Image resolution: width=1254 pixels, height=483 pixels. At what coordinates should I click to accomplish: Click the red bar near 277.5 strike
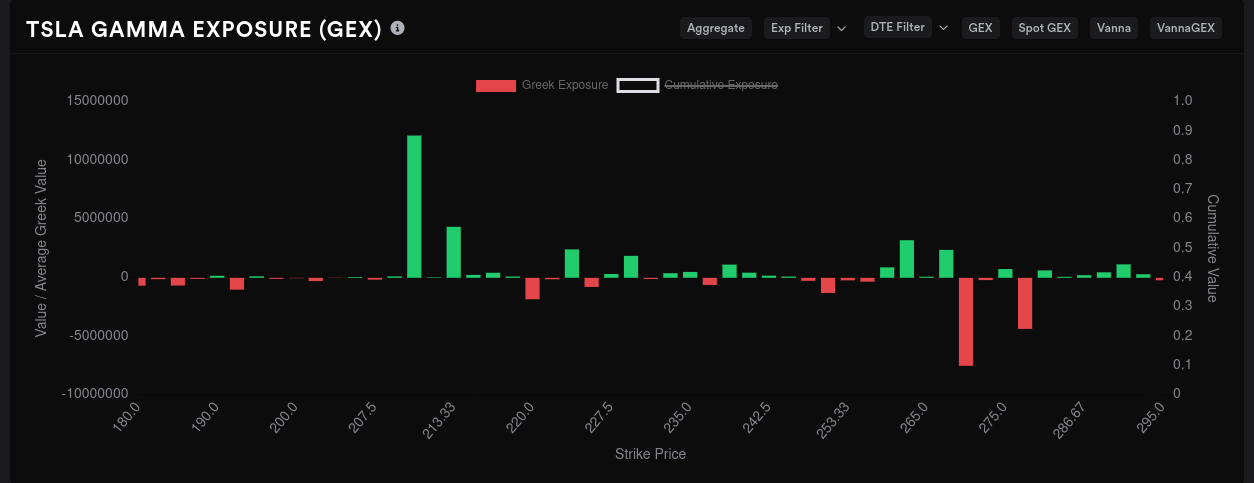click(1025, 303)
